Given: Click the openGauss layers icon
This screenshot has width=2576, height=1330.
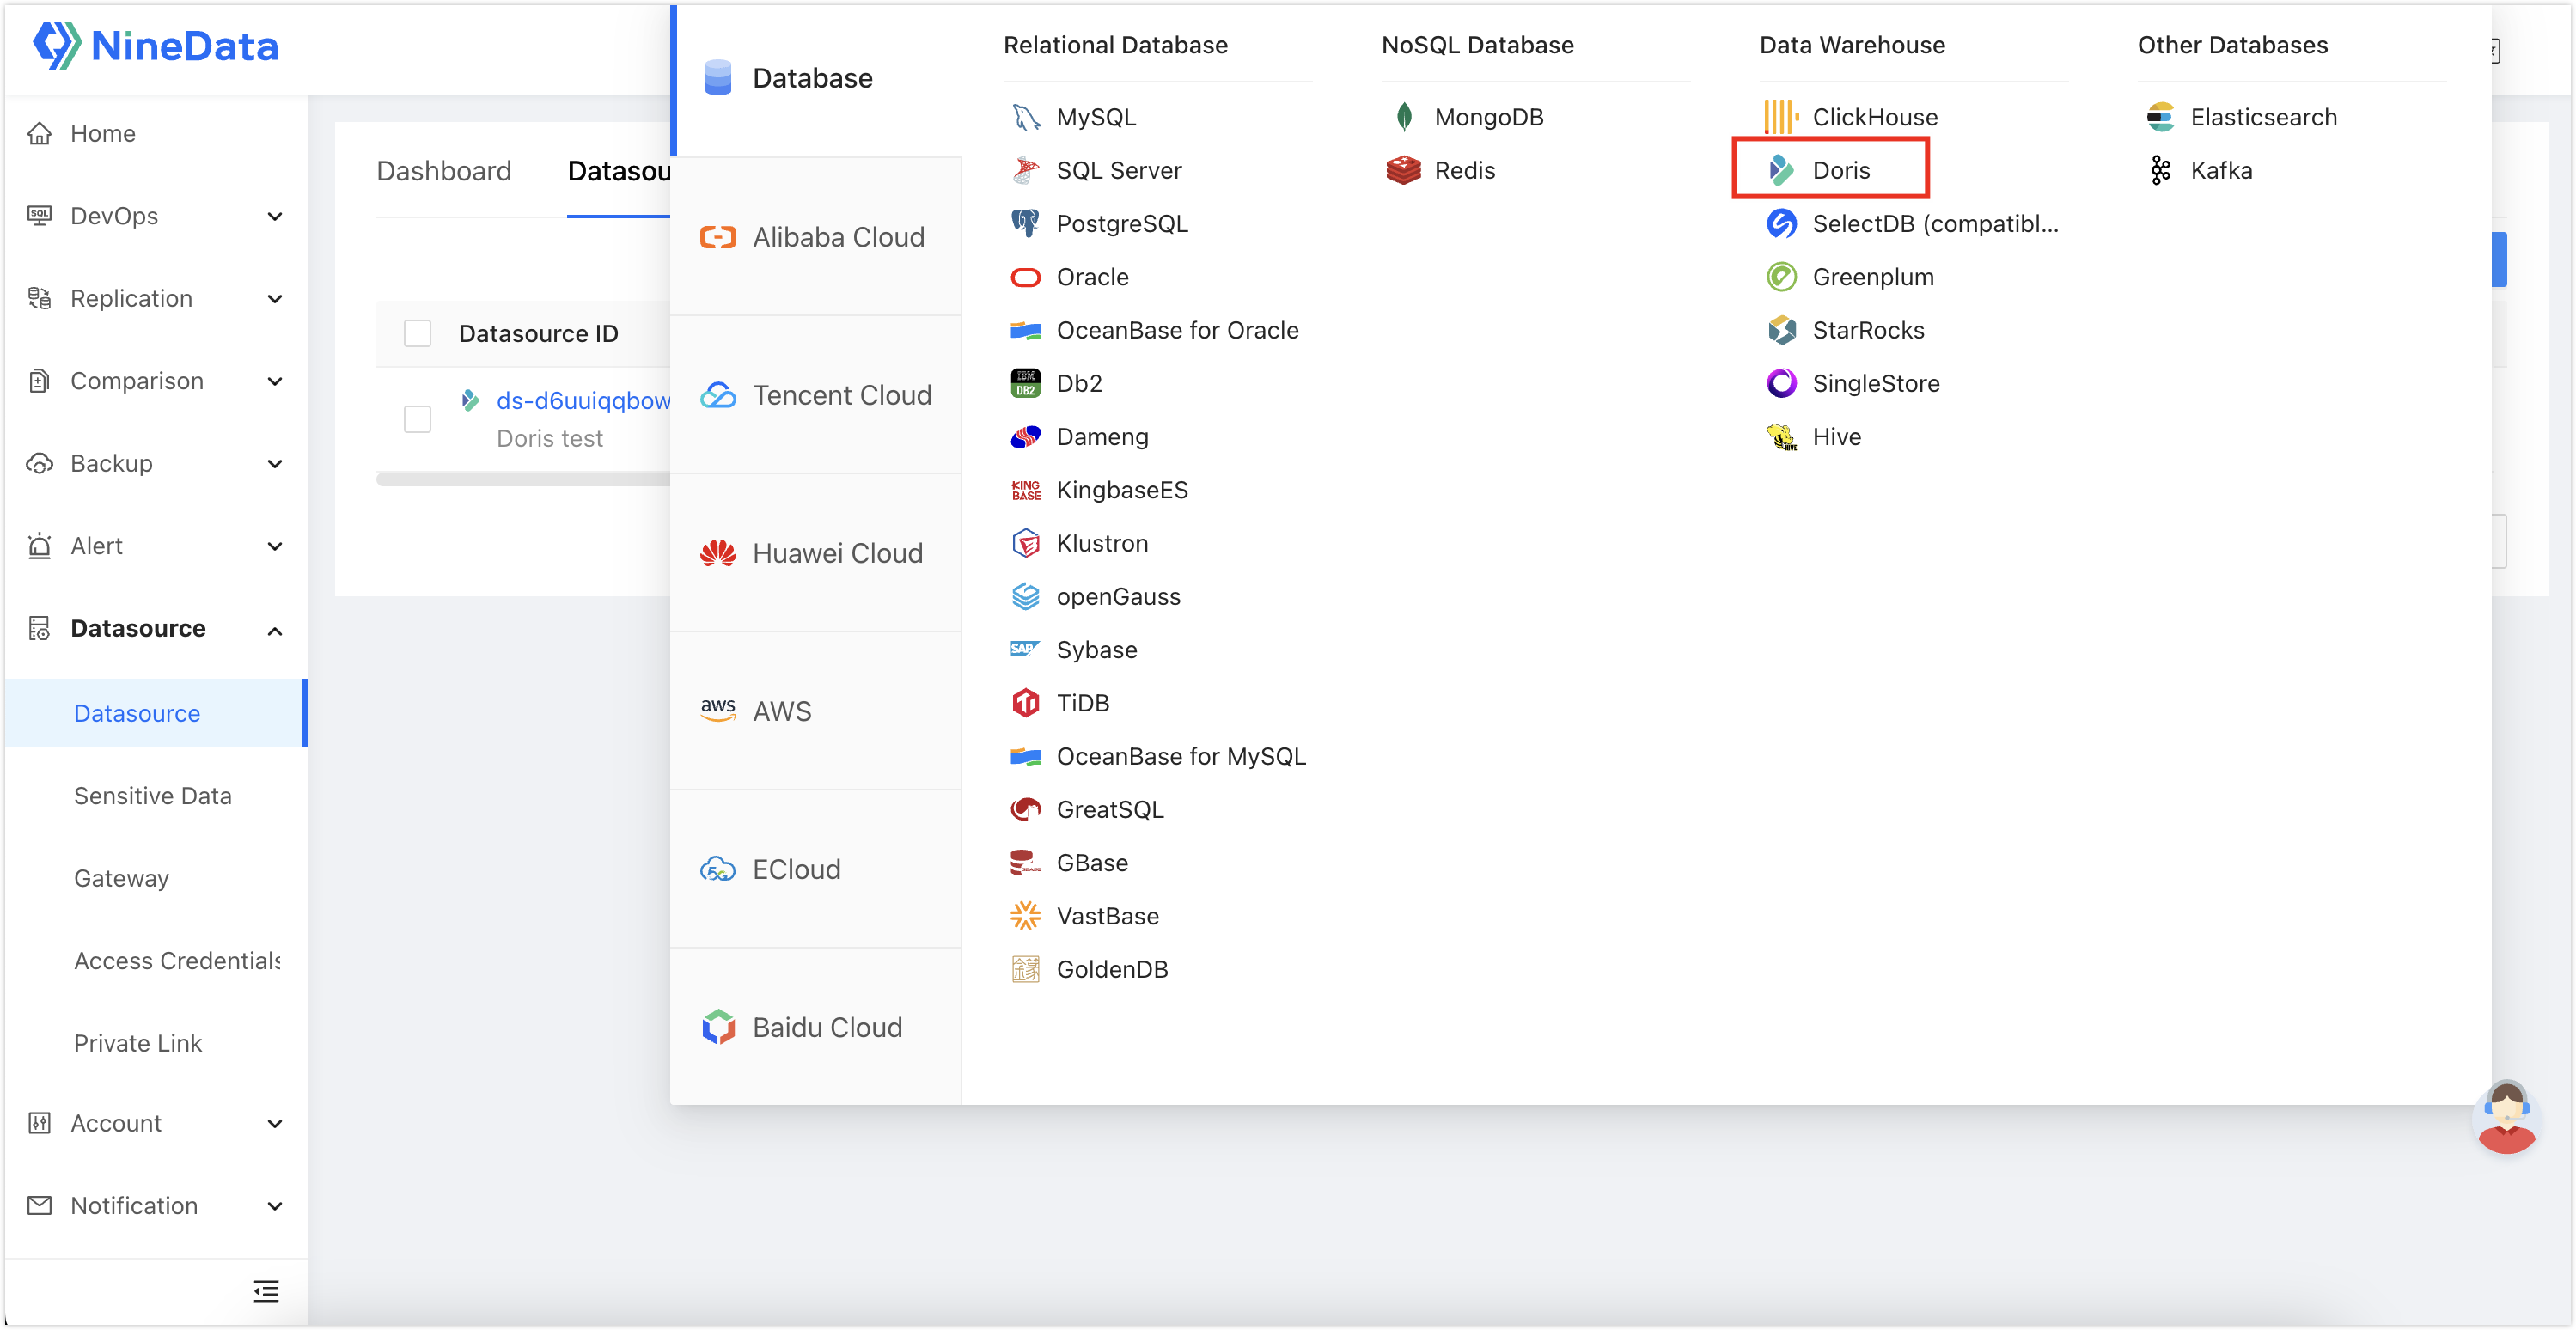Looking at the screenshot, I should point(1025,596).
